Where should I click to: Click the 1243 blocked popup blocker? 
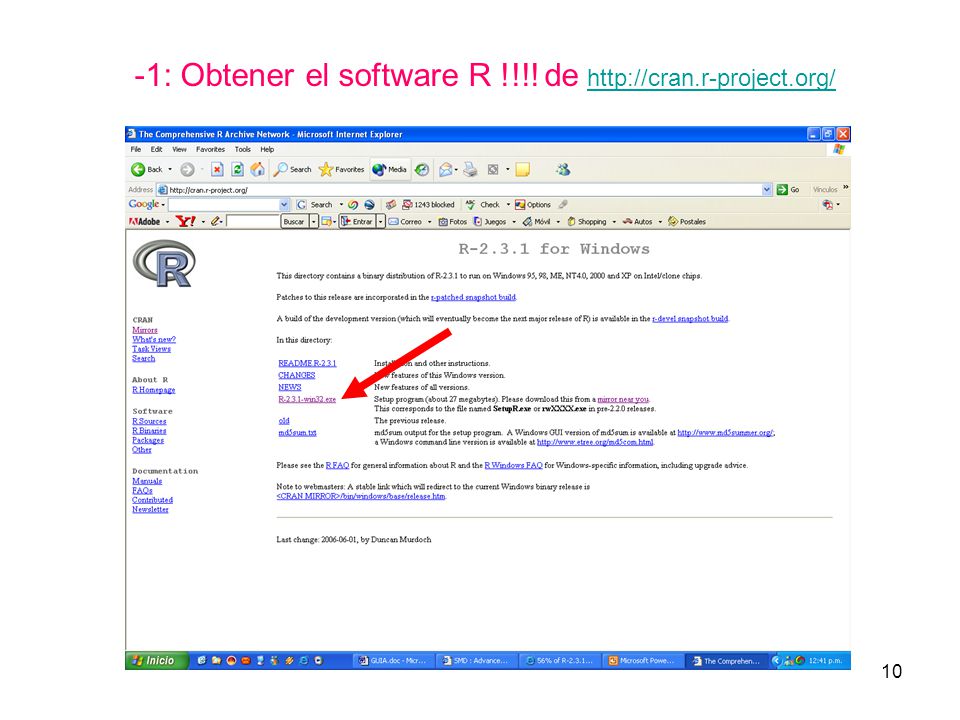point(428,204)
